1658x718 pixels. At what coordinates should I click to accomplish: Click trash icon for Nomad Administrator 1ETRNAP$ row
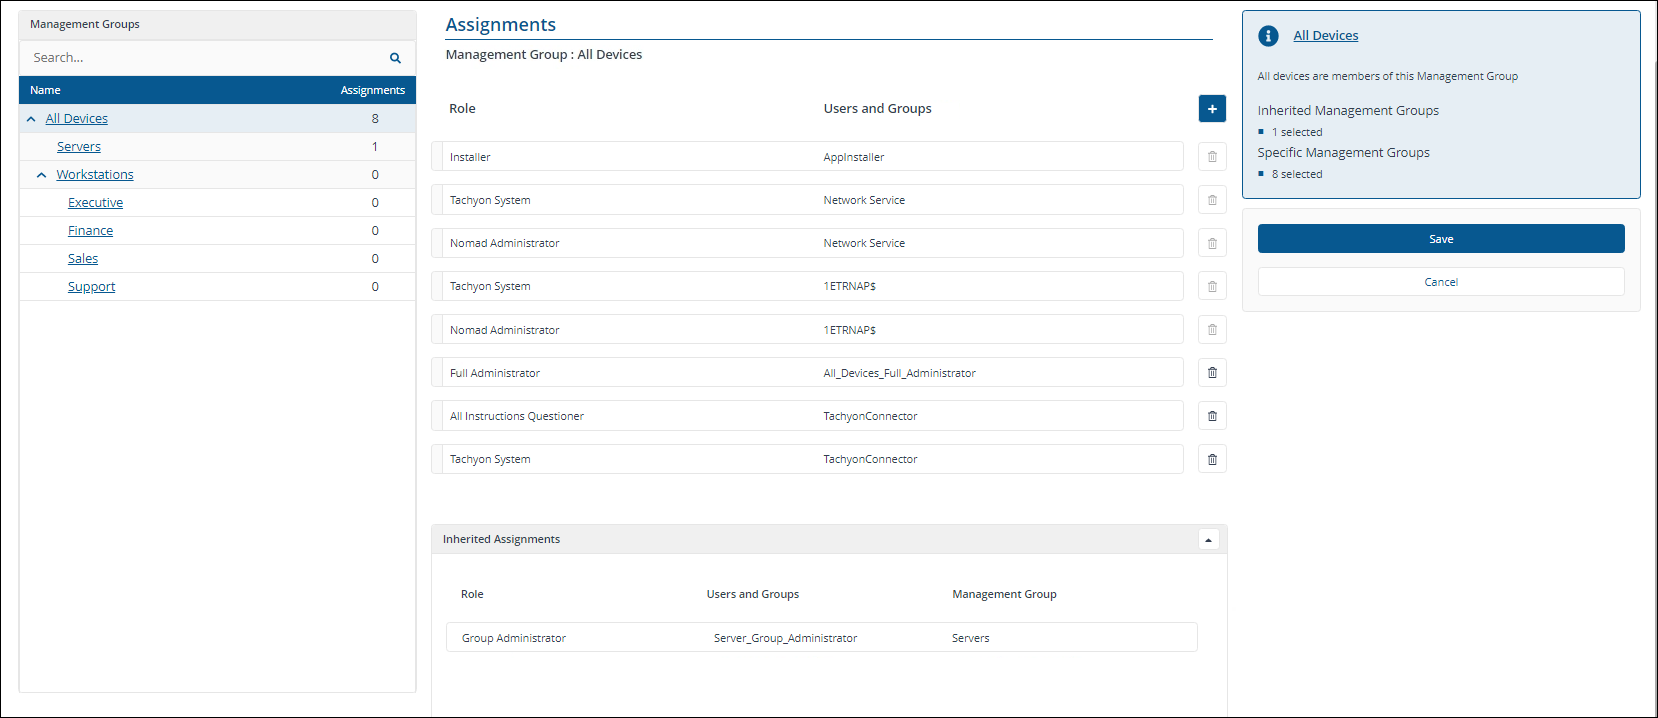tap(1212, 330)
